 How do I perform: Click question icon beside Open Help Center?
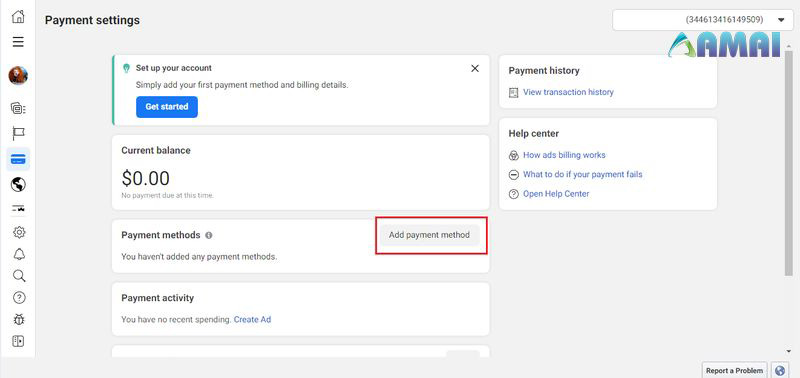tap(514, 194)
